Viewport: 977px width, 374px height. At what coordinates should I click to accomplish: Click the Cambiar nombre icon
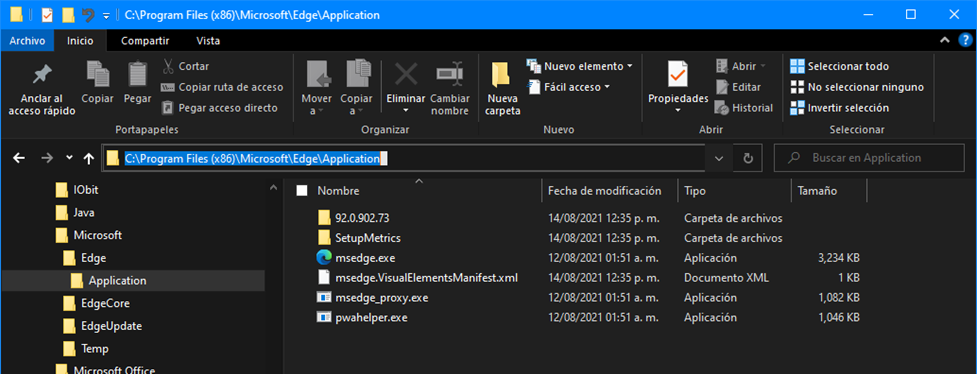coord(449,75)
